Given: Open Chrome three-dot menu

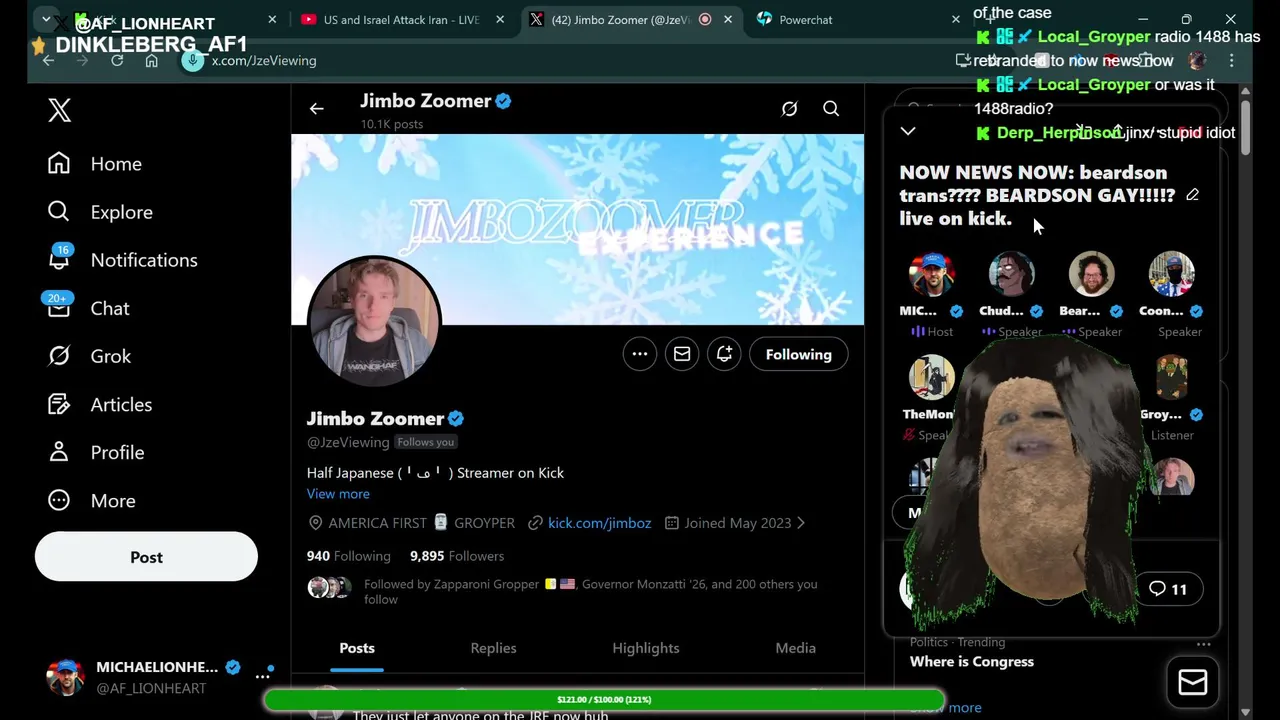Looking at the screenshot, I should (x=1232, y=61).
